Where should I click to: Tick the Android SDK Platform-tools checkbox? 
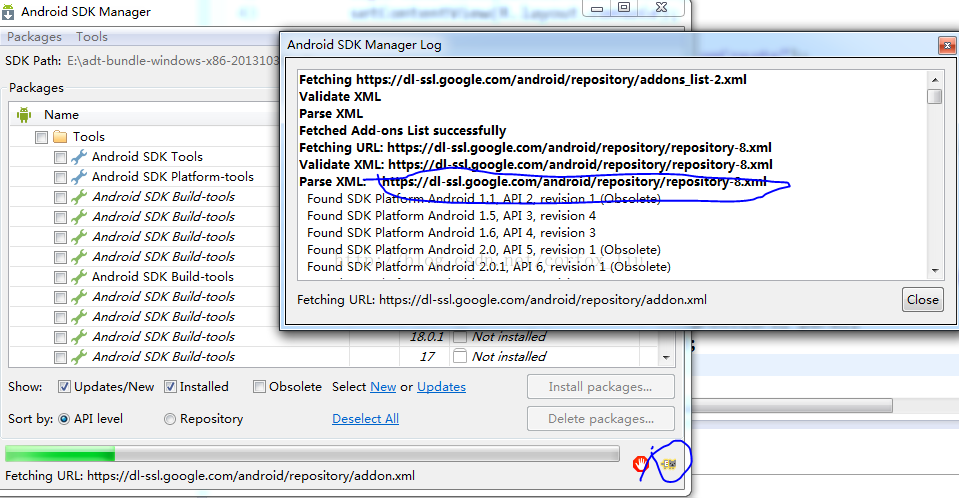tap(60, 177)
